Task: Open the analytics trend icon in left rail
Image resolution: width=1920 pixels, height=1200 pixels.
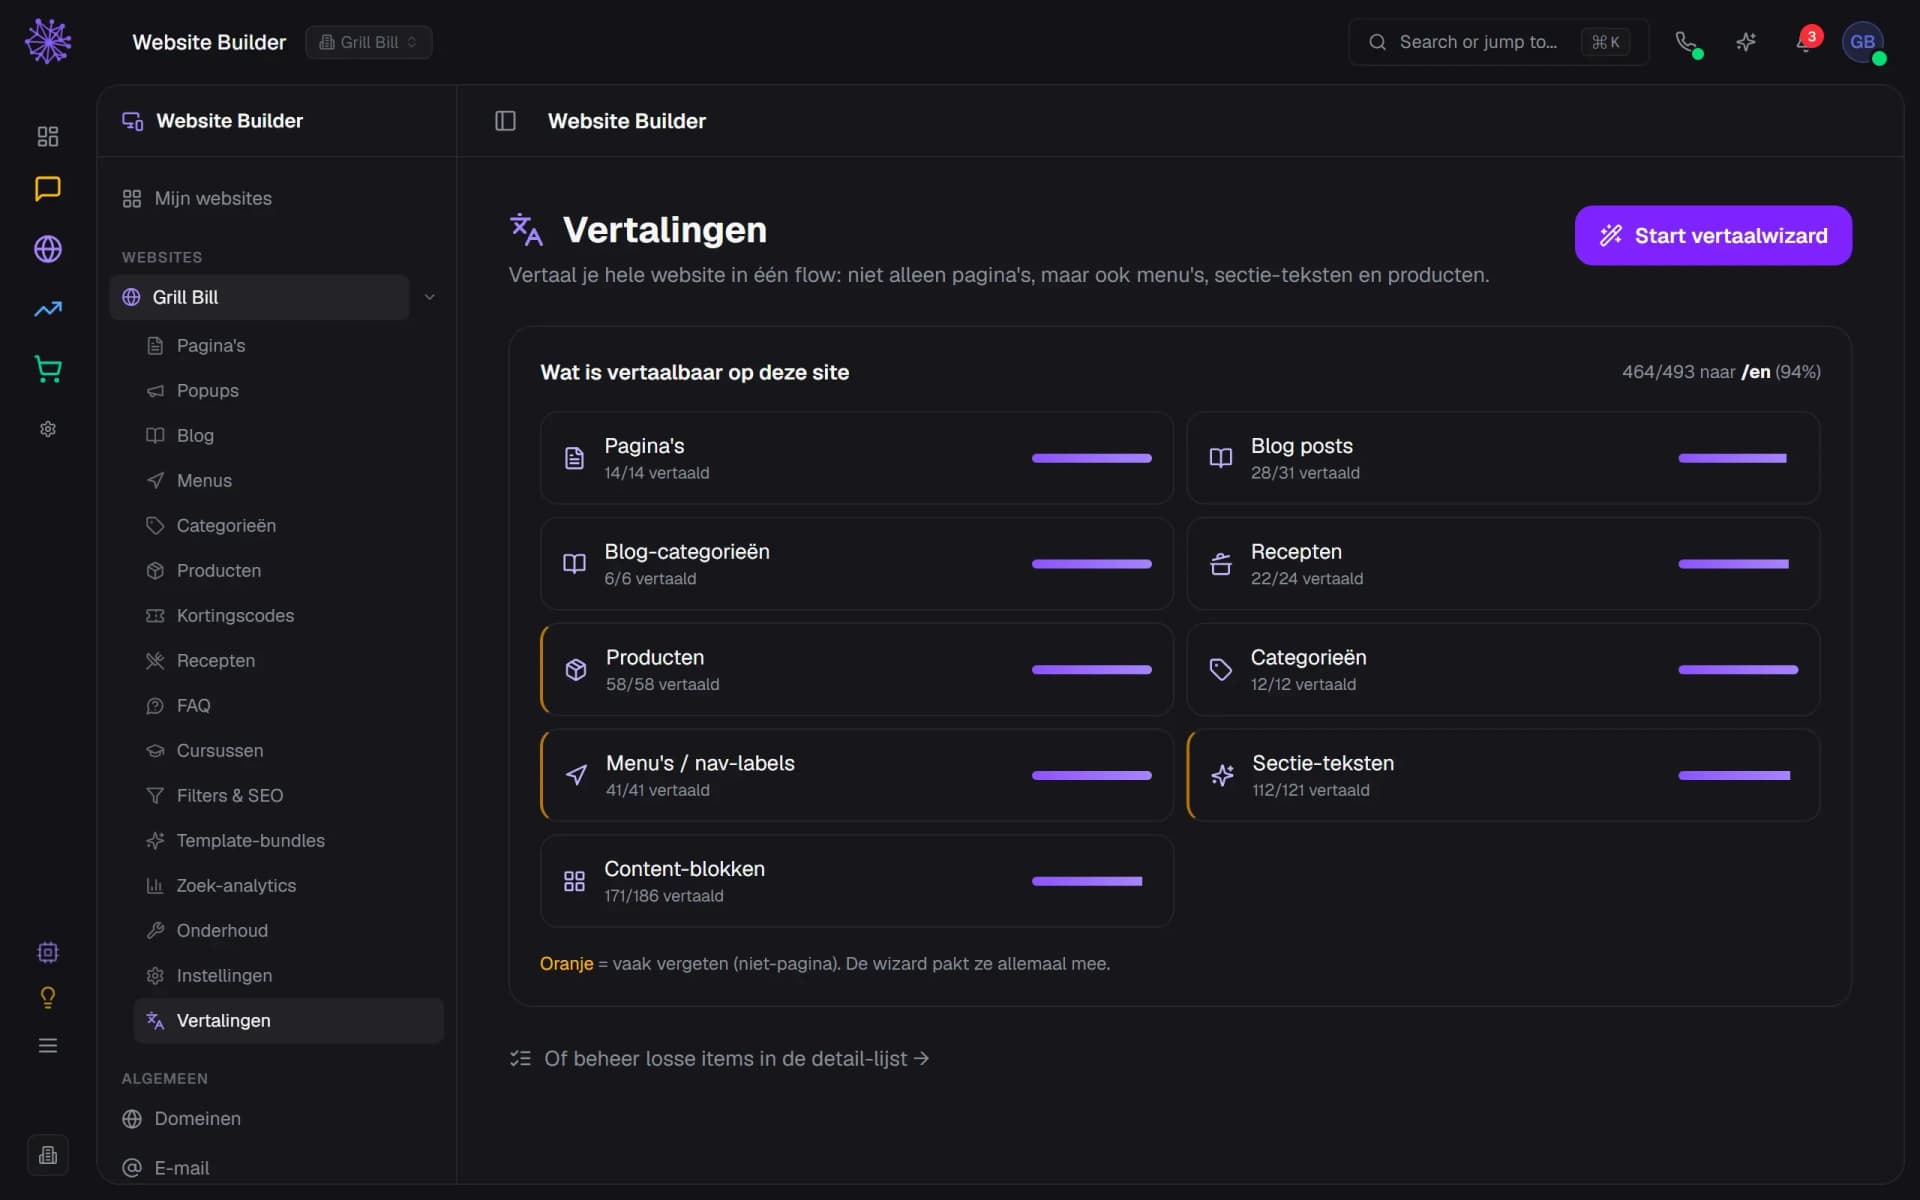Action: click(48, 309)
